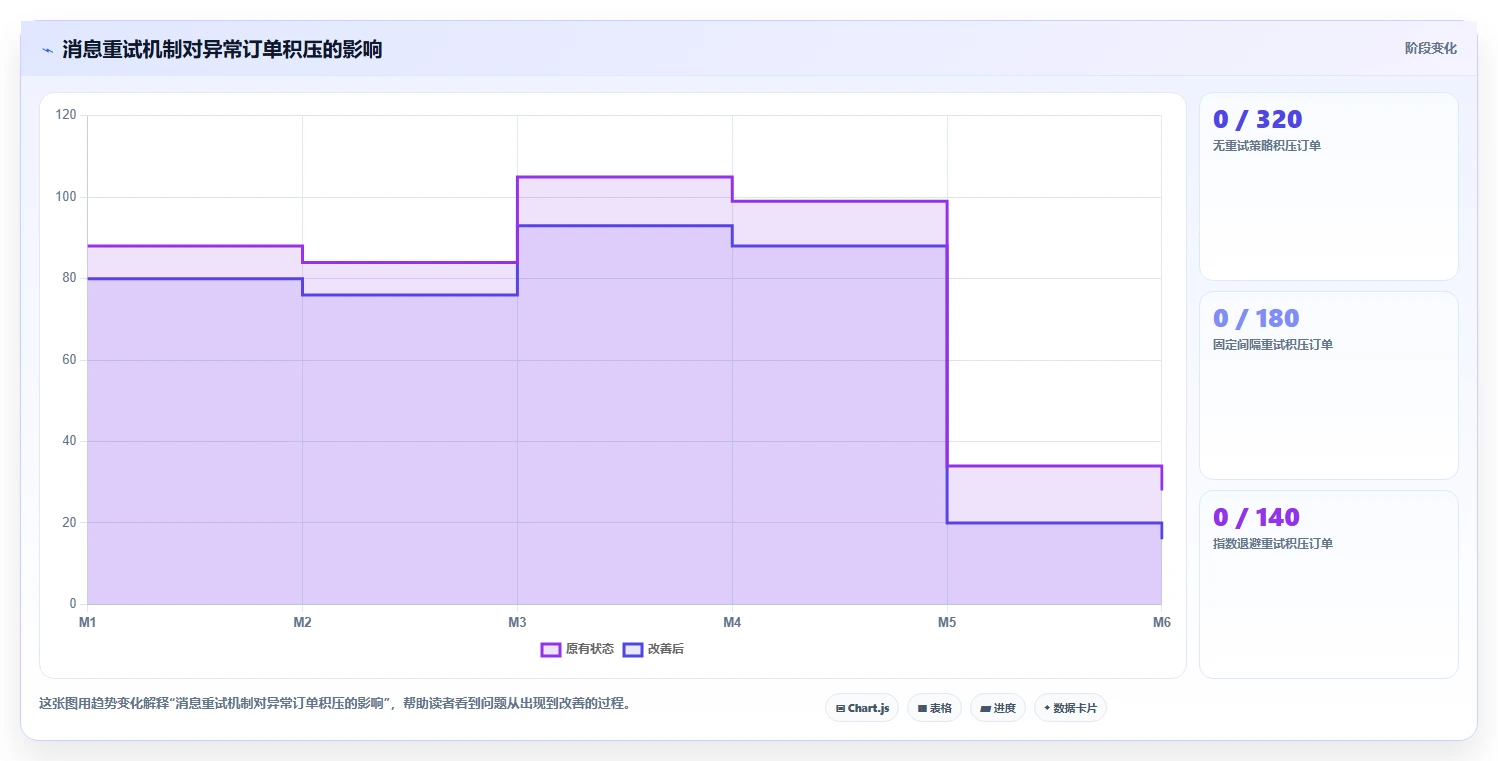1498x761 pixels.
Task: Click the purple 原有状态 legend swatch
Action: (551, 649)
